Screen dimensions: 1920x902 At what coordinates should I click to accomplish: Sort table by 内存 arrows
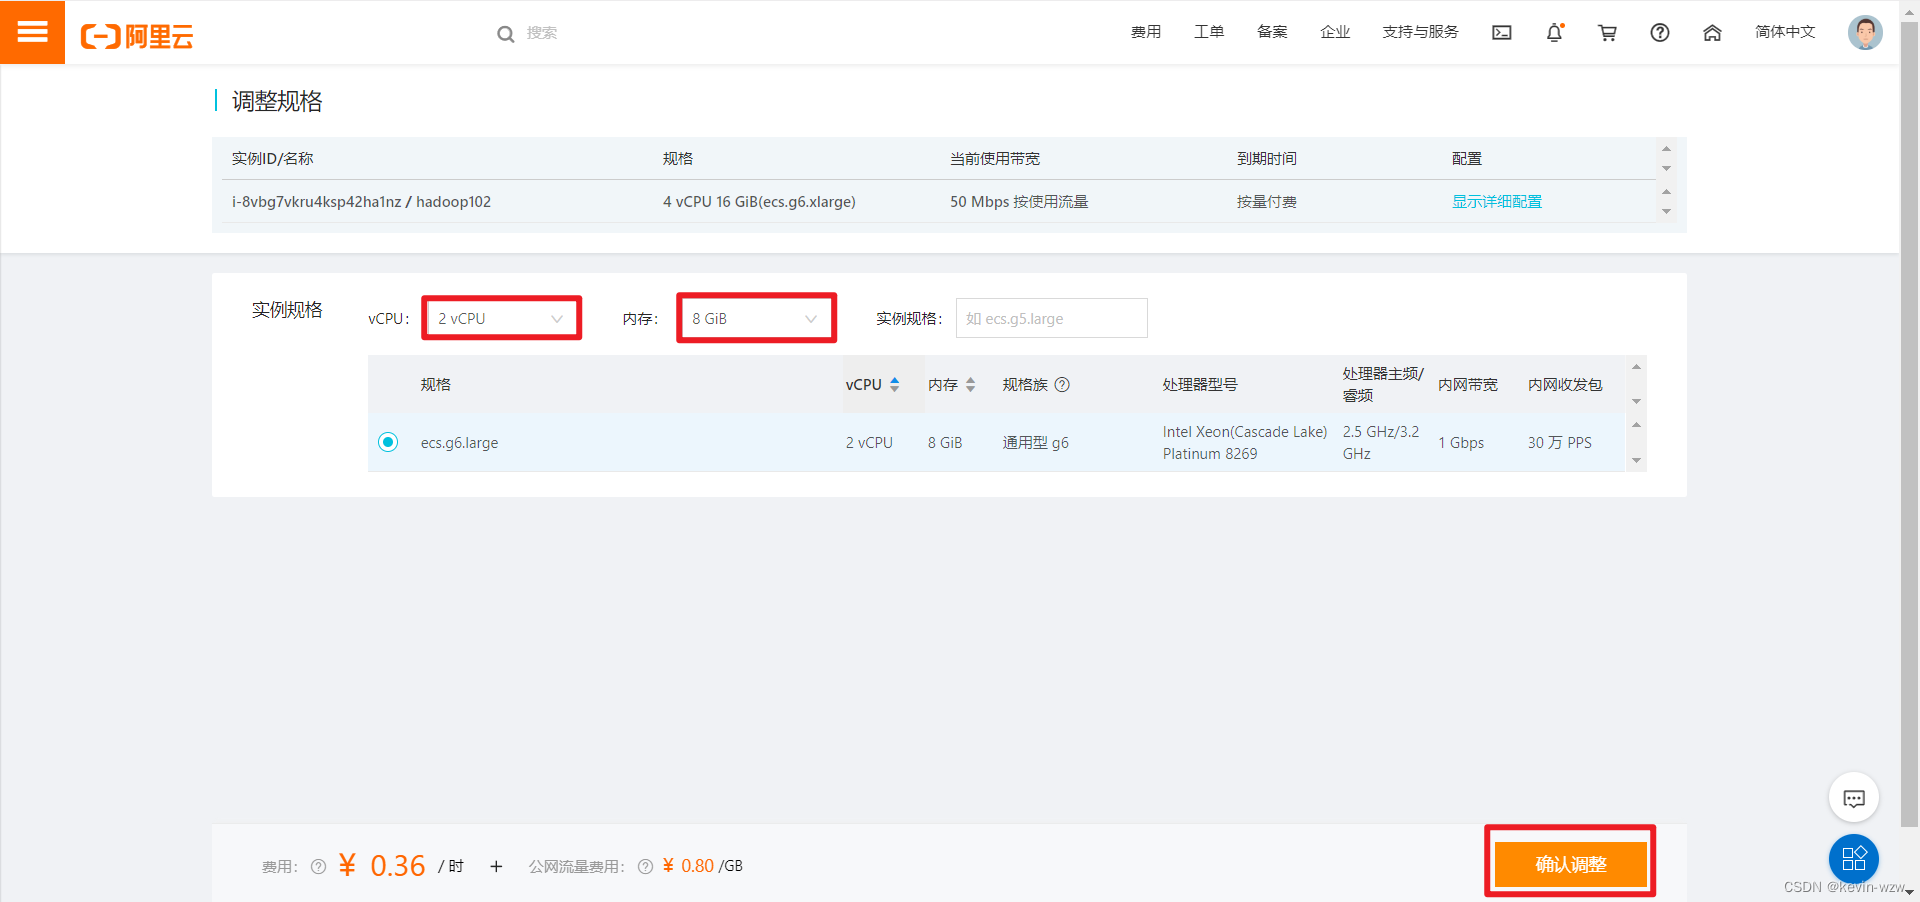970,385
